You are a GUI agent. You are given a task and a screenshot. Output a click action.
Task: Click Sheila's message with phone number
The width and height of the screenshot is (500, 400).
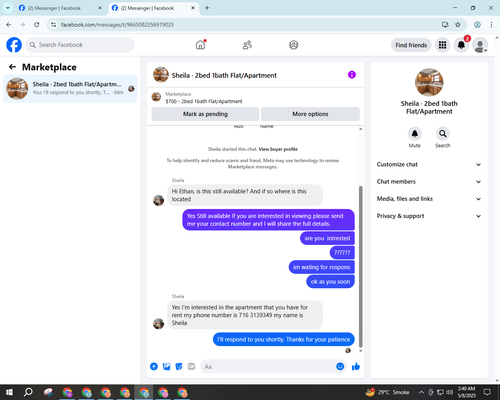[x=245, y=315]
